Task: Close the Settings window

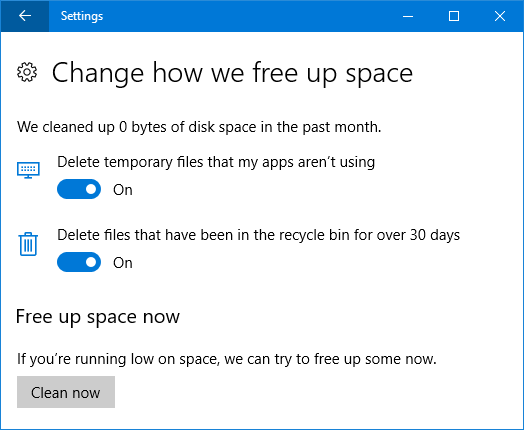Action: pos(500,16)
